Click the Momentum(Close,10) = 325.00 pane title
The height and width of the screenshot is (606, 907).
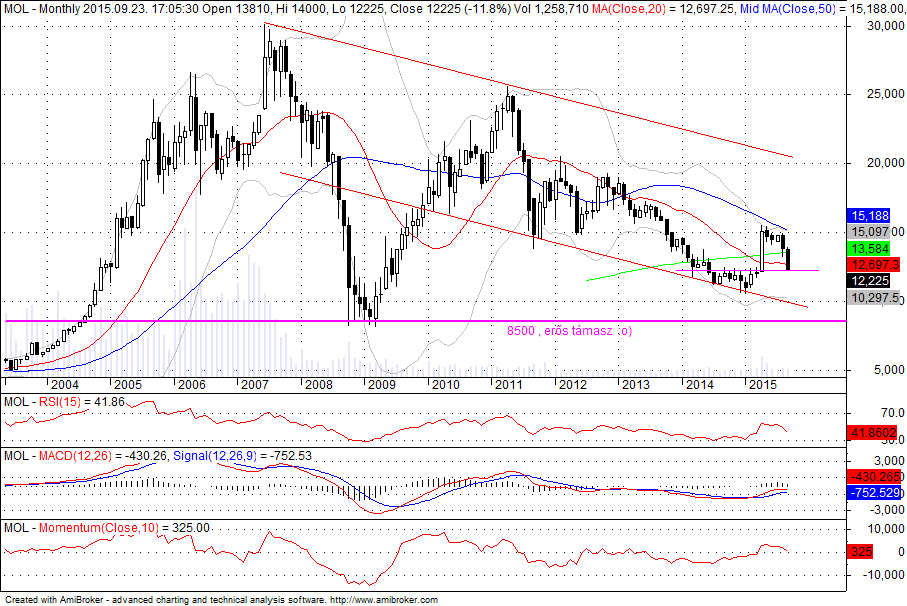click(x=124, y=528)
